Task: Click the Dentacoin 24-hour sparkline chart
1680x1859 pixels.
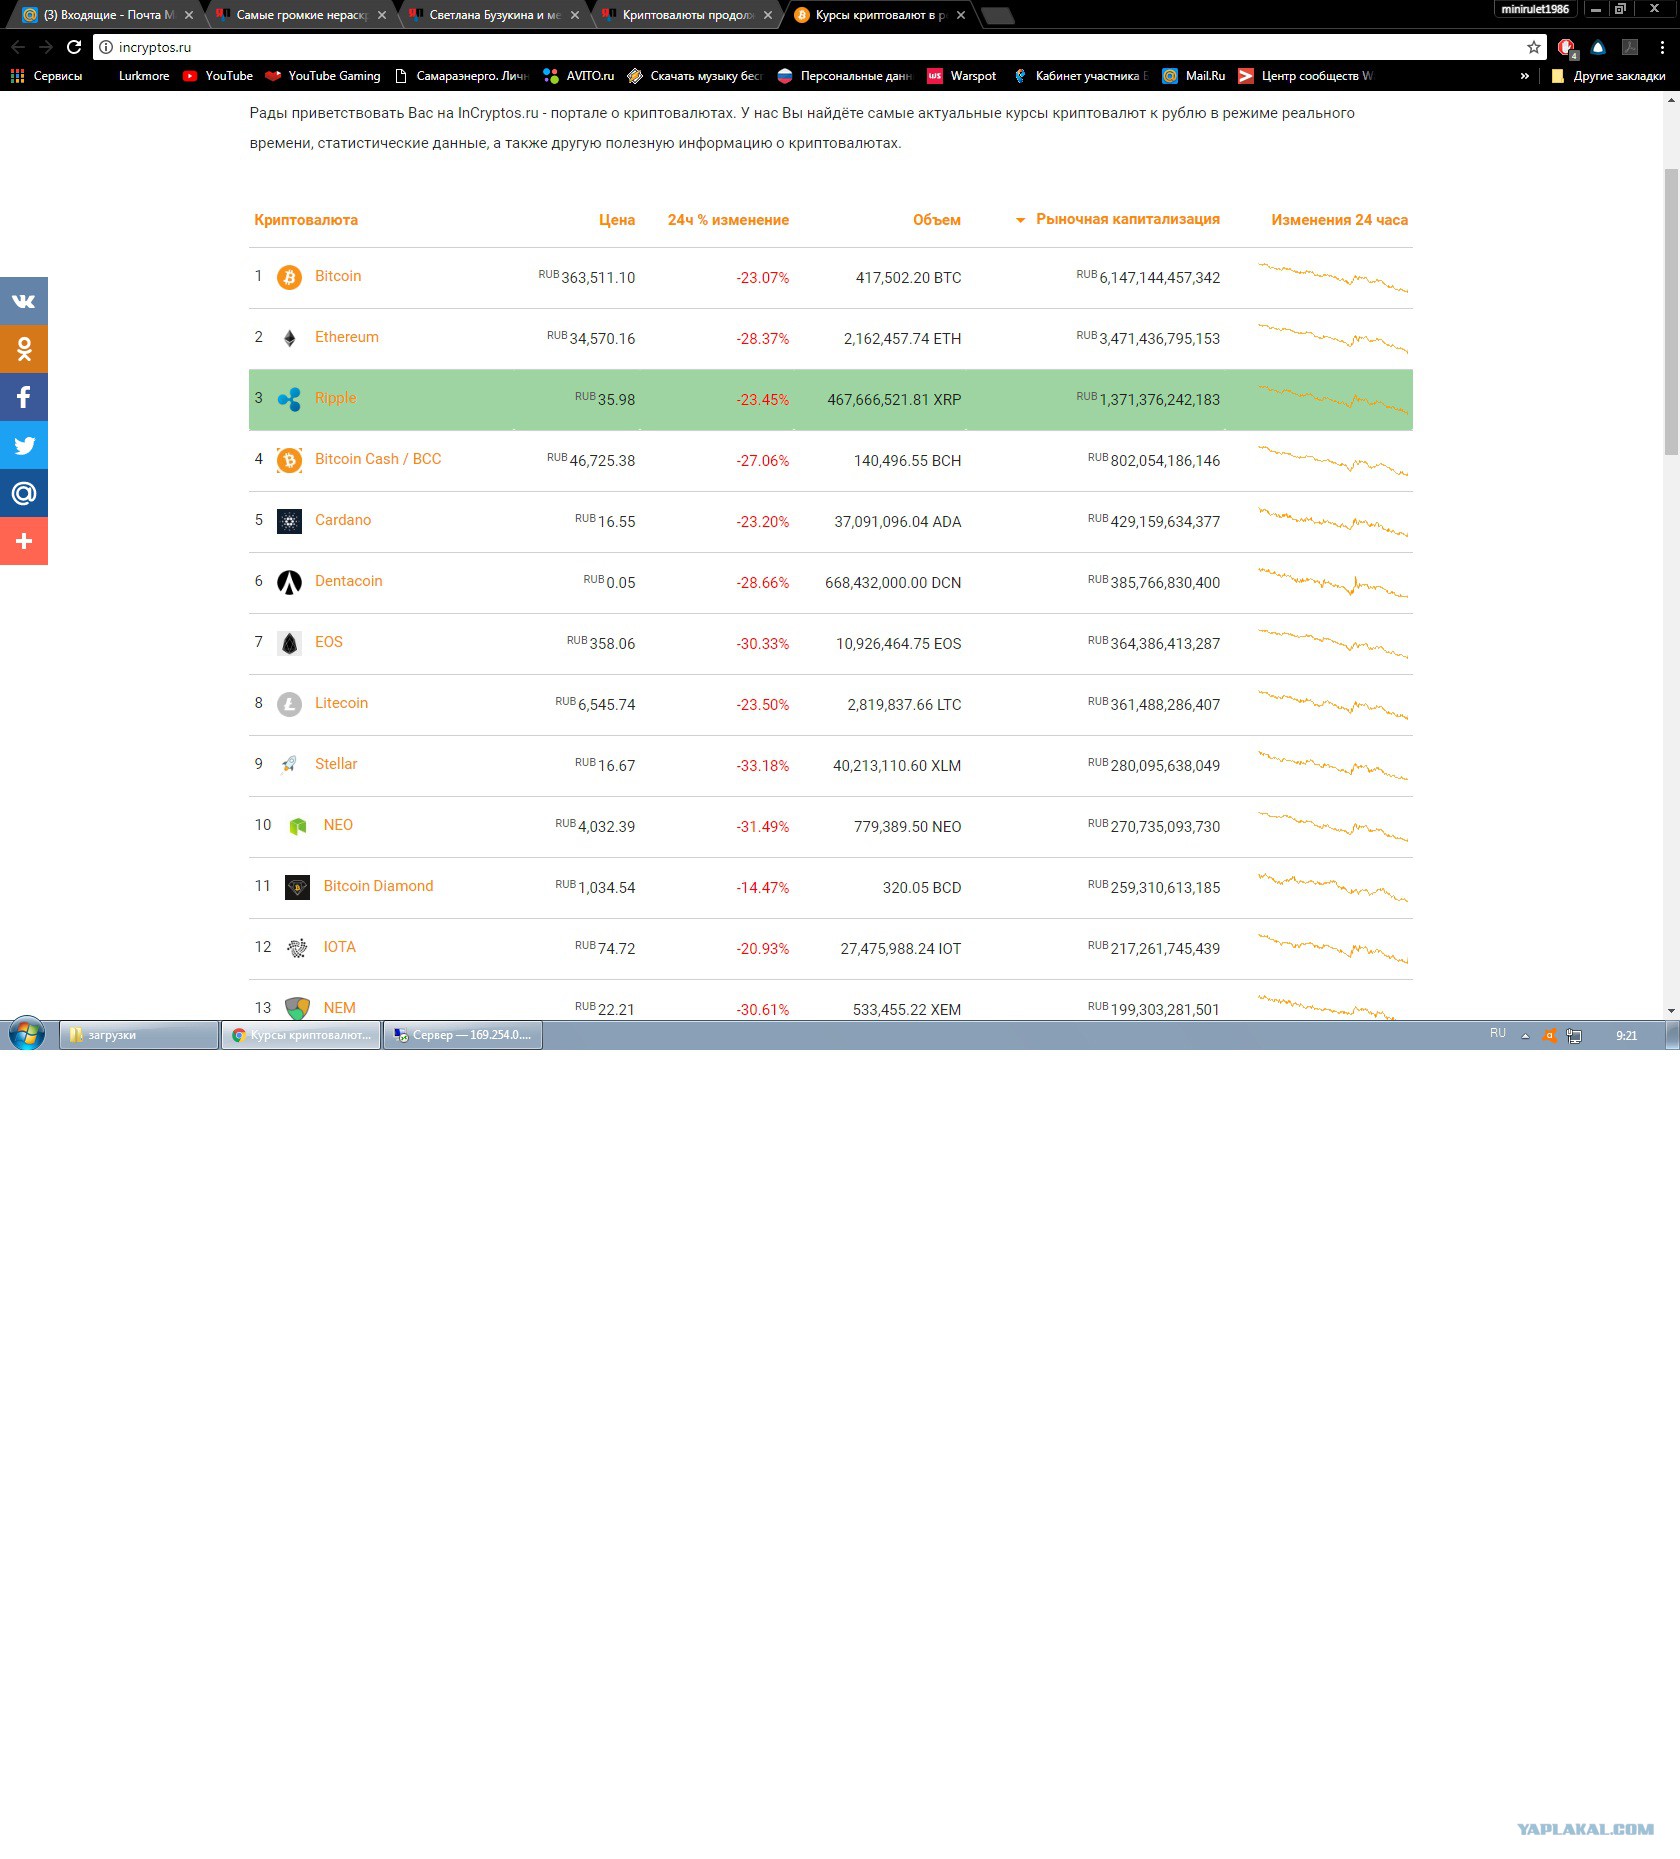Action: click(x=1333, y=582)
